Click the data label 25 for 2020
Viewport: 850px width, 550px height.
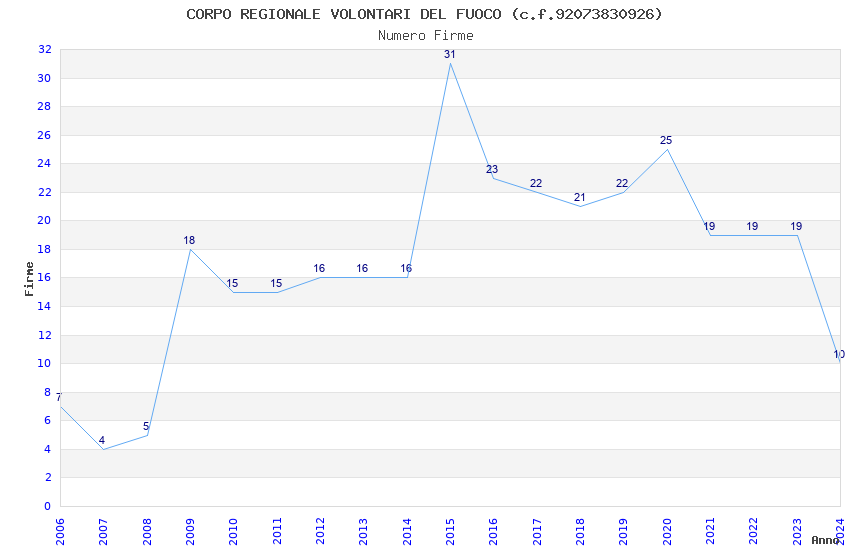pos(666,140)
